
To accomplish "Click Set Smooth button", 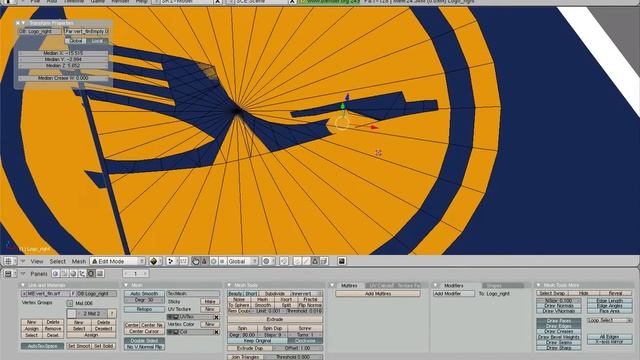I will point(78,346).
